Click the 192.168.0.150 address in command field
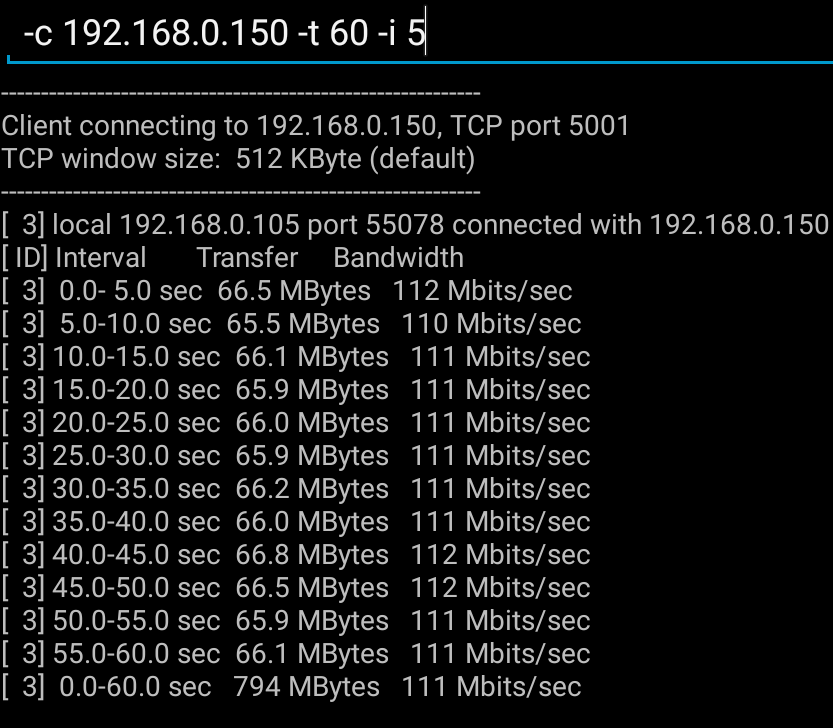833x728 pixels. point(175,33)
